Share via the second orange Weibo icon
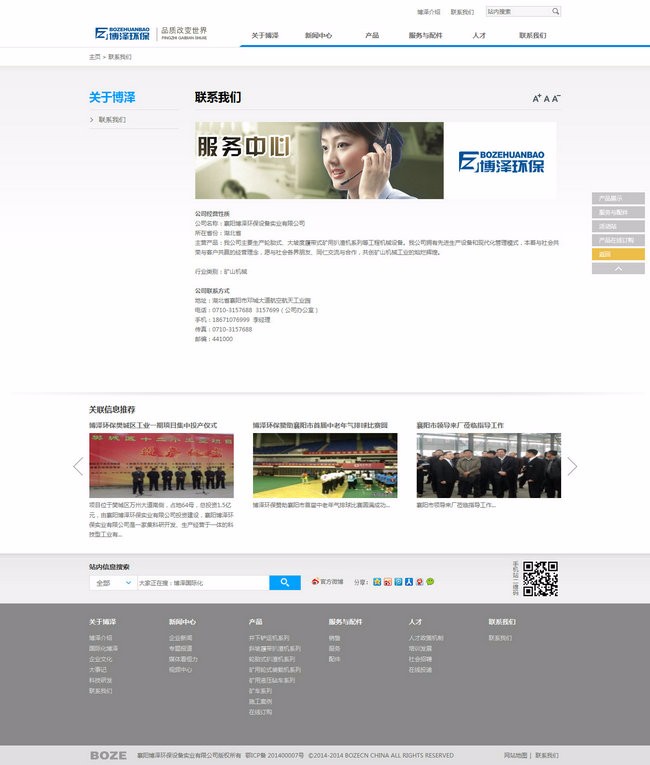The height and width of the screenshot is (765, 650). pos(387,582)
